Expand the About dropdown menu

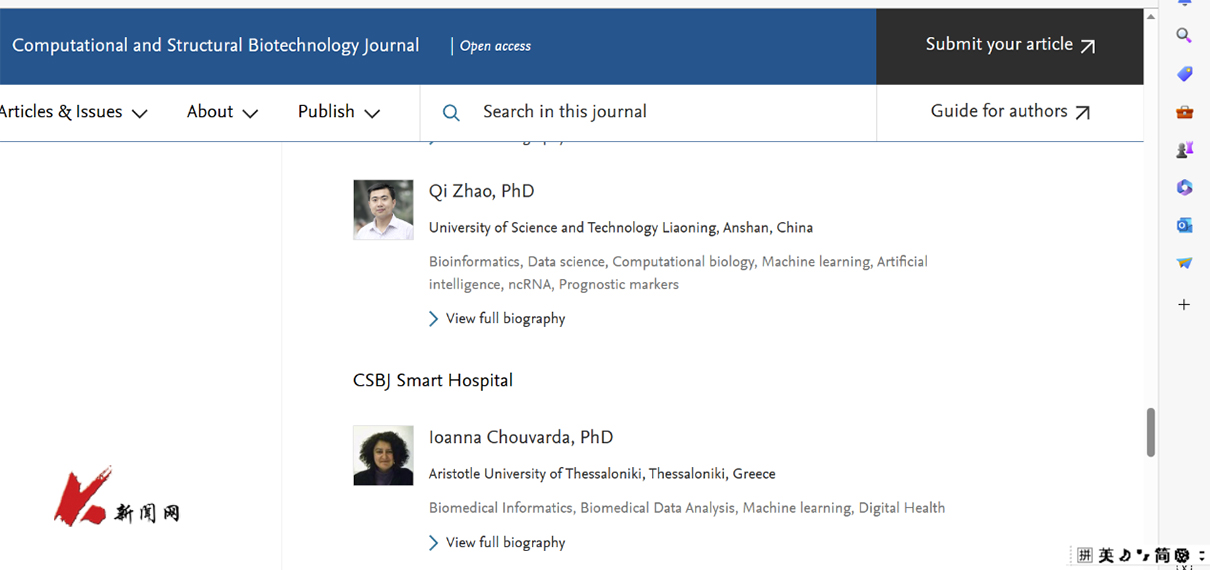pyautogui.click(x=222, y=112)
